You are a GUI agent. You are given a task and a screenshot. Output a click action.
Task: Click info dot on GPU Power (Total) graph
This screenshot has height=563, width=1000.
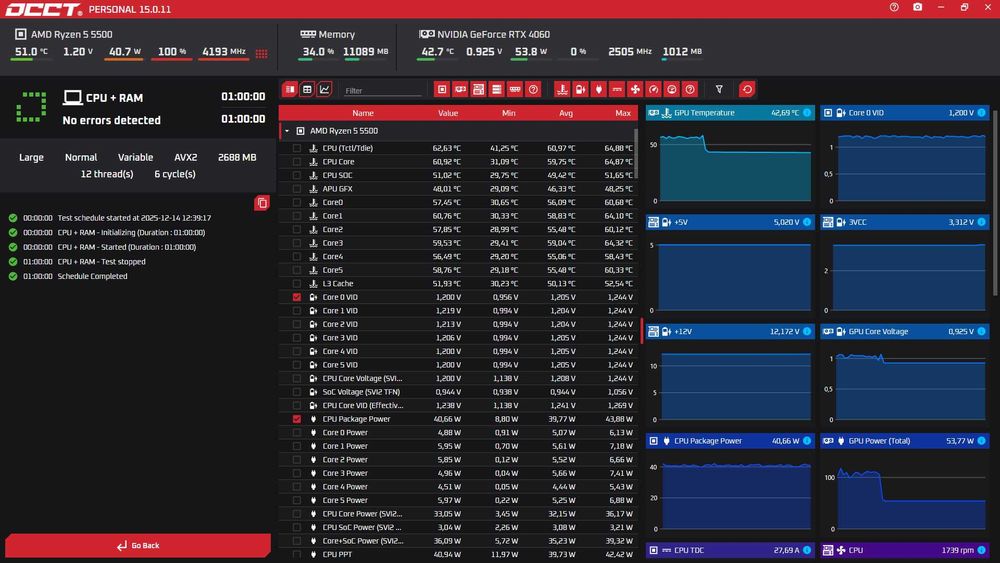click(982, 441)
